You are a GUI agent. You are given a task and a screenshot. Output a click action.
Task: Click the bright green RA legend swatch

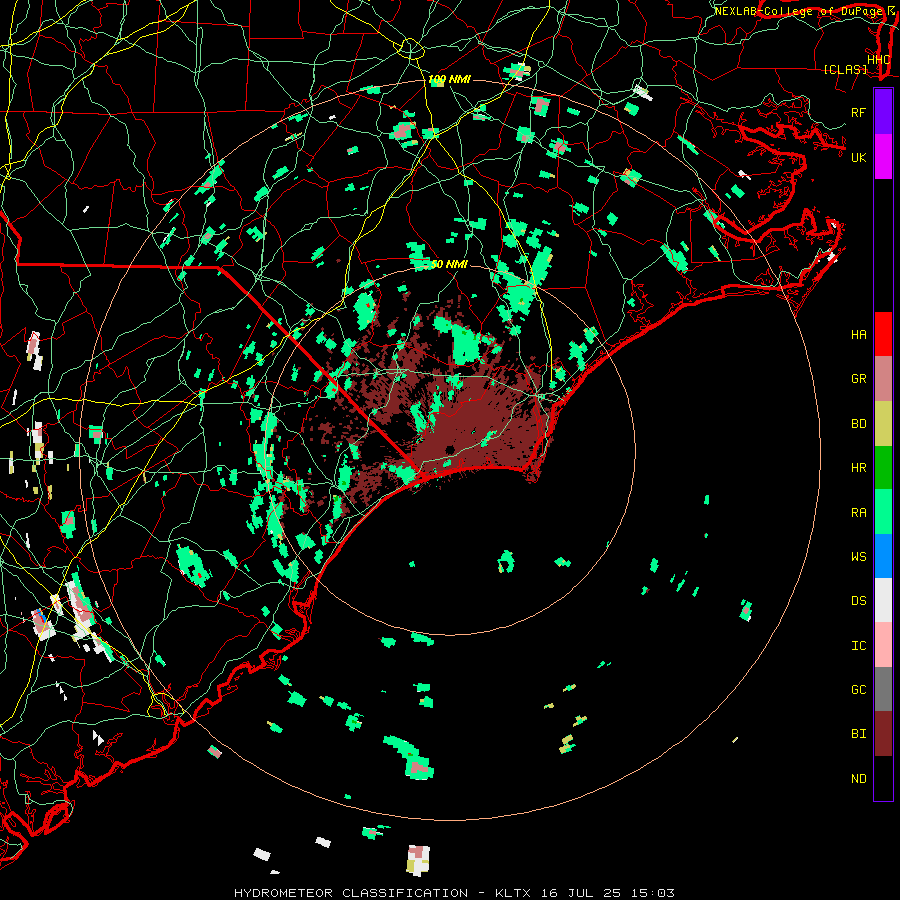tap(883, 511)
